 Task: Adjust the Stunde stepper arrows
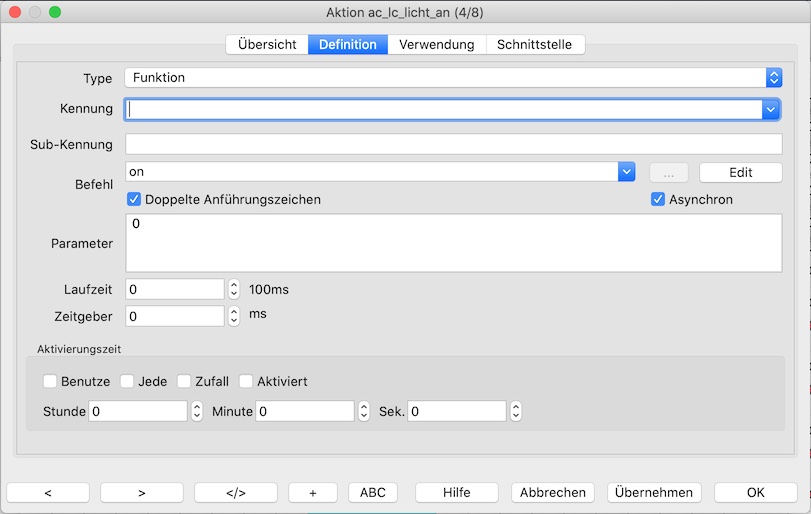197,411
